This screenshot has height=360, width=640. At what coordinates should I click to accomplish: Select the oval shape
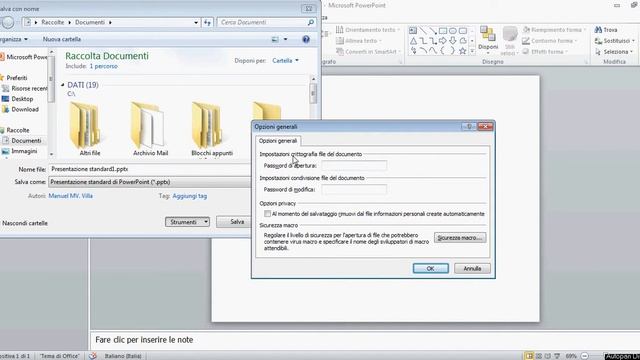click(x=453, y=31)
